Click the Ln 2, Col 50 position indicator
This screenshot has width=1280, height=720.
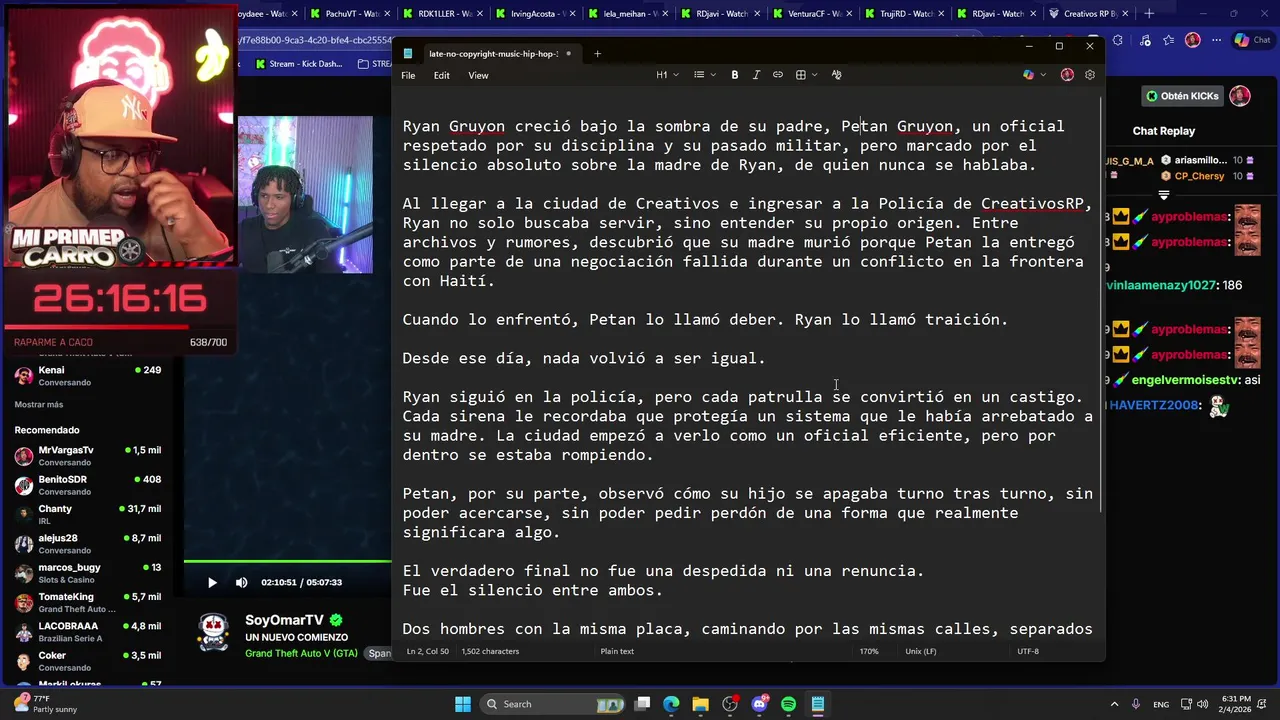point(428,651)
